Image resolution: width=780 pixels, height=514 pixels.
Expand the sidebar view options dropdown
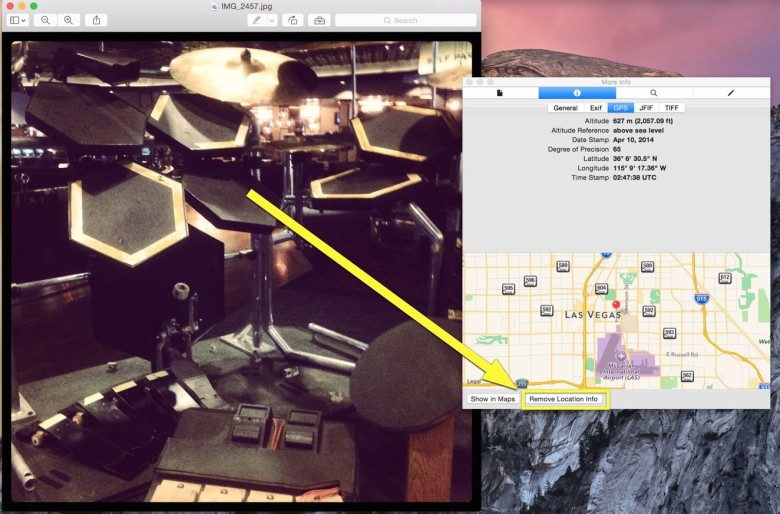coord(18,20)
